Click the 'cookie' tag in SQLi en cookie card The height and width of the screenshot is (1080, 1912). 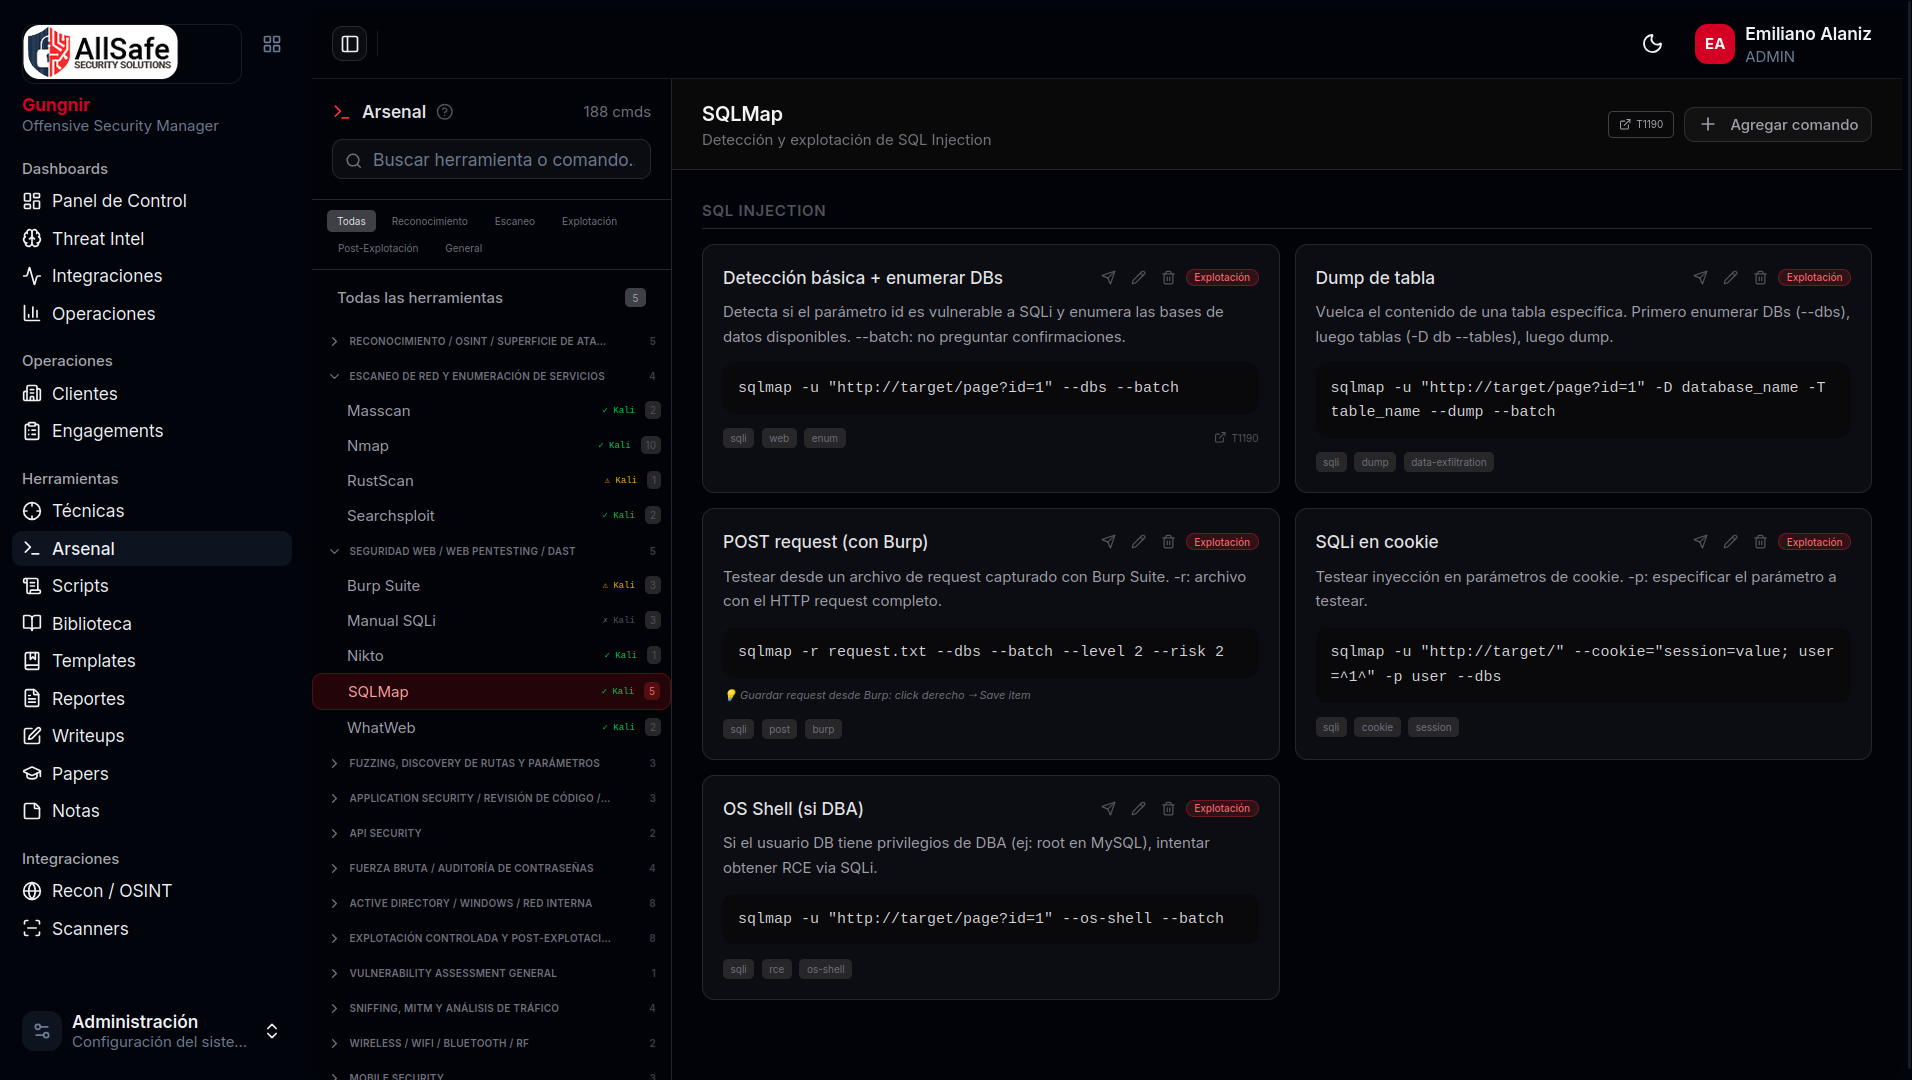(x=1377, y=727)
